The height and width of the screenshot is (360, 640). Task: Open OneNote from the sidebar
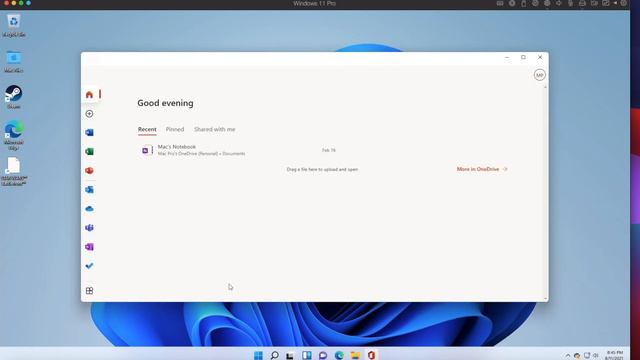tap(89, 247)
